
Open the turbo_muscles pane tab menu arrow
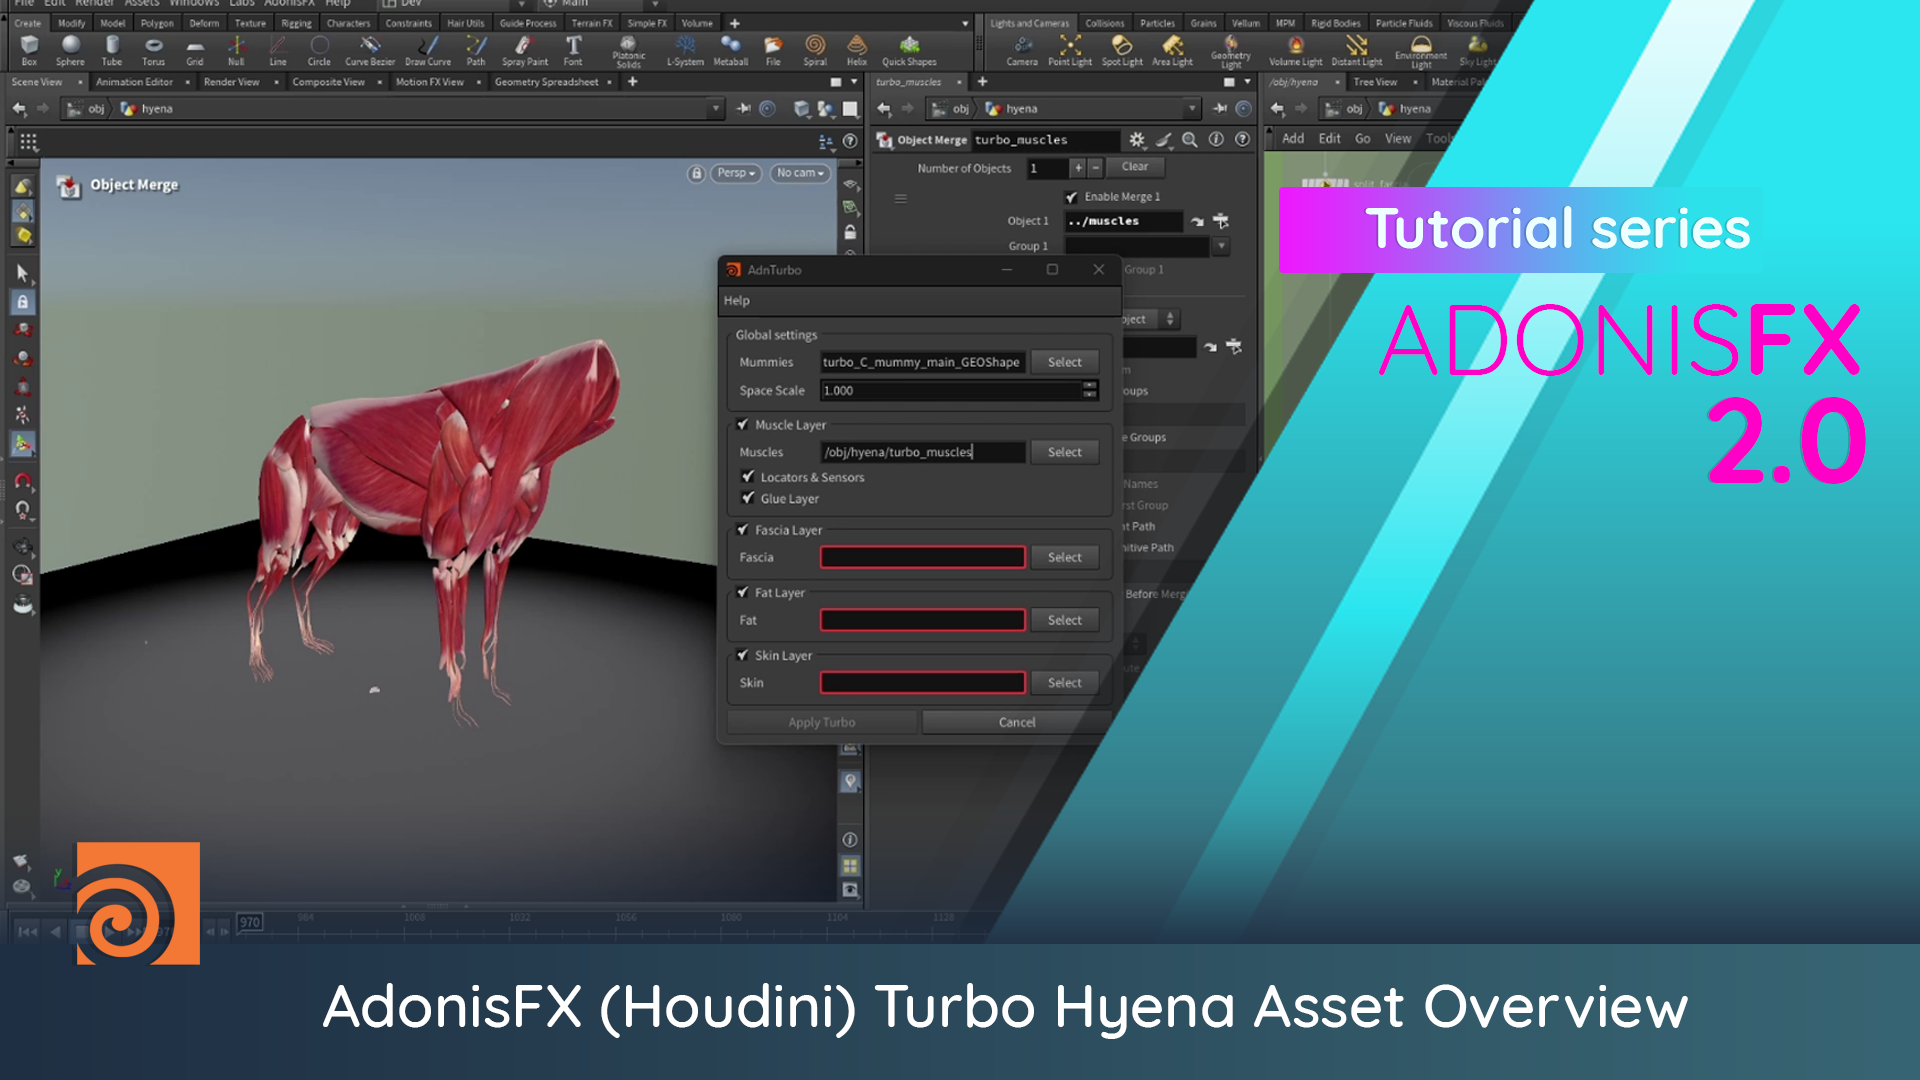coord(1247,82)
